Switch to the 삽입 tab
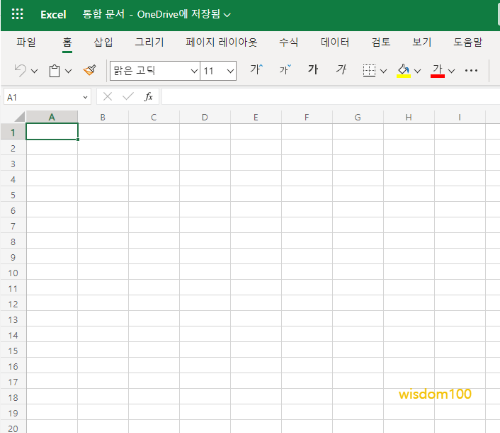This screenshot has width=500, height=433. point(103,42)
